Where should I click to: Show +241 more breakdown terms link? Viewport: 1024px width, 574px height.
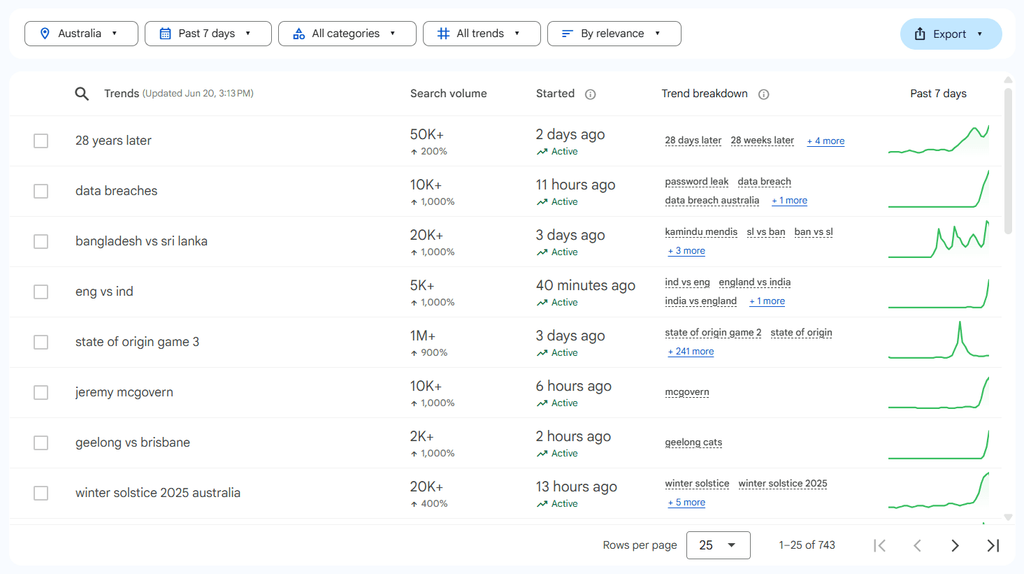click(x=691, y=352)
